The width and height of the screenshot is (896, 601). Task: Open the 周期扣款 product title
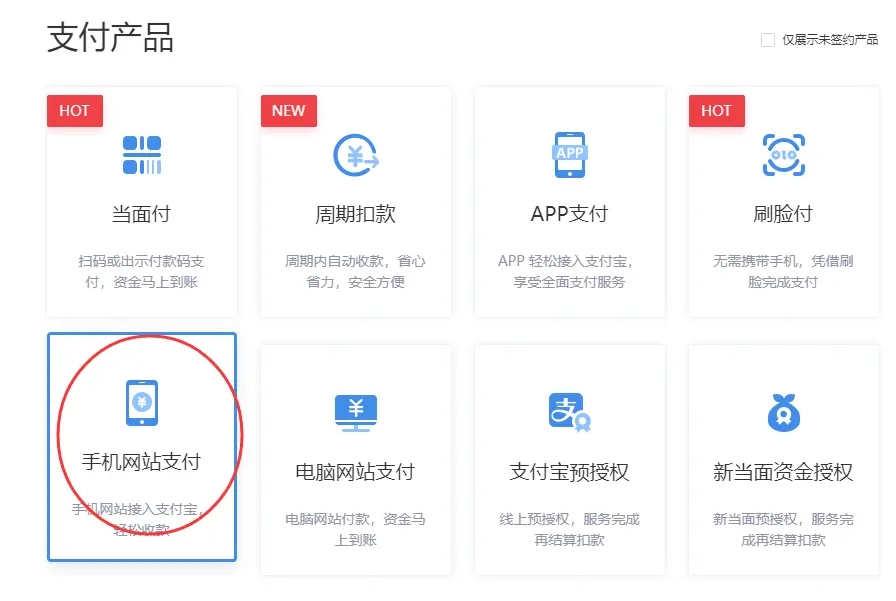pos(355,214)
